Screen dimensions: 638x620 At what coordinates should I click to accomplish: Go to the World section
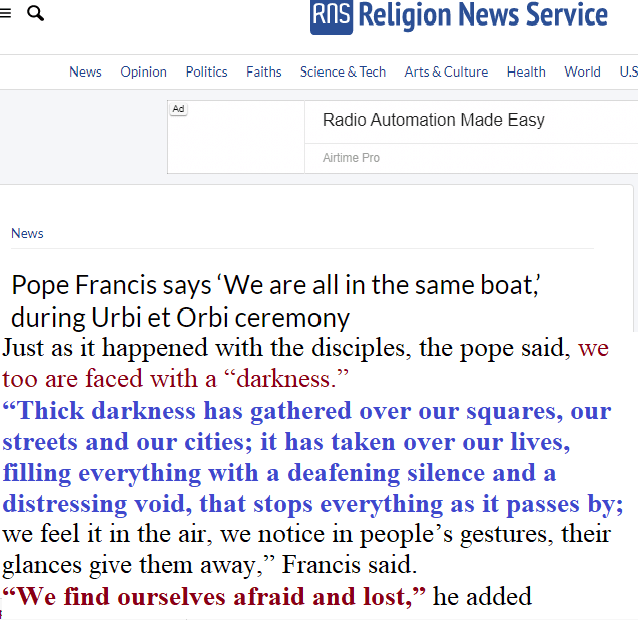582,72
